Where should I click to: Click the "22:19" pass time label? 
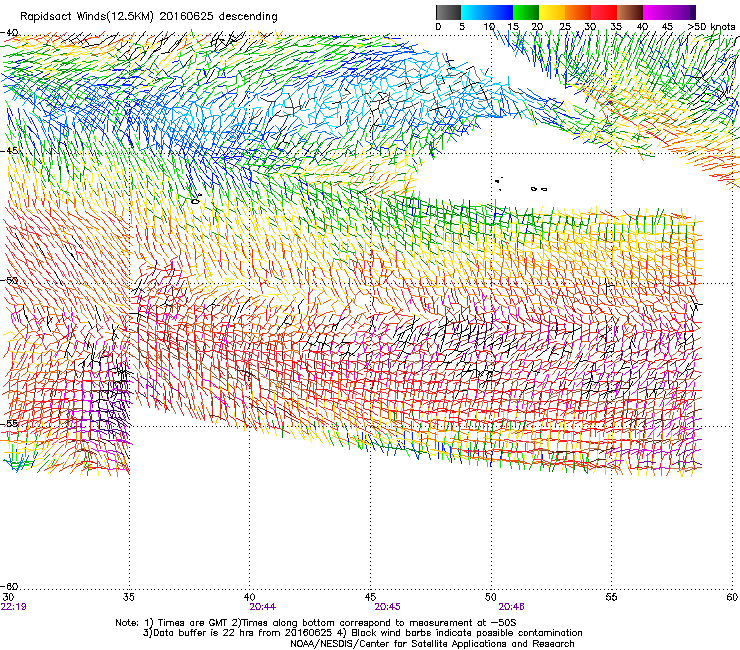point(14,607)
